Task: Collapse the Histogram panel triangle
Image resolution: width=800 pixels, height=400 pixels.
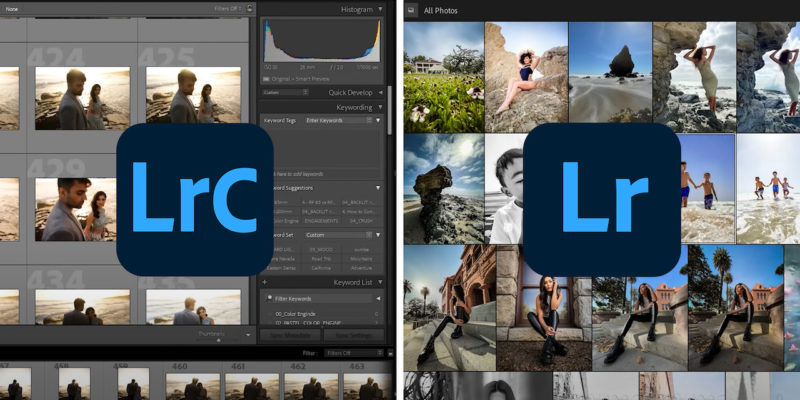Action: (380, 9)
